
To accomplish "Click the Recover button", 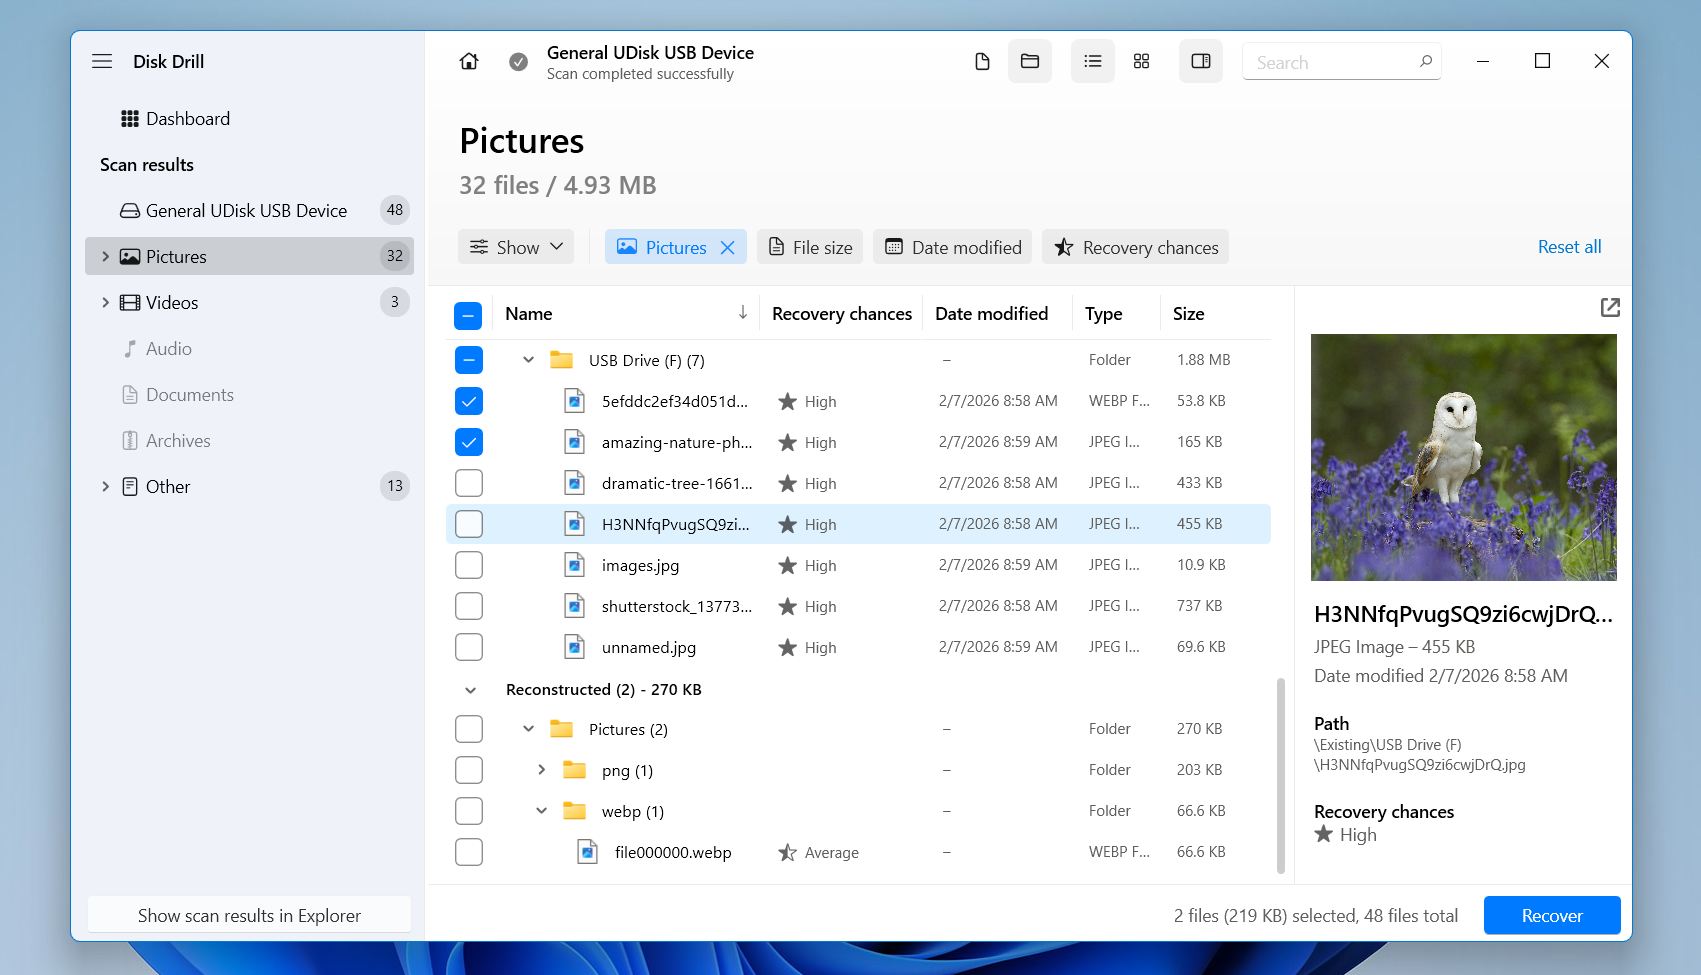I will (1551, 915).
